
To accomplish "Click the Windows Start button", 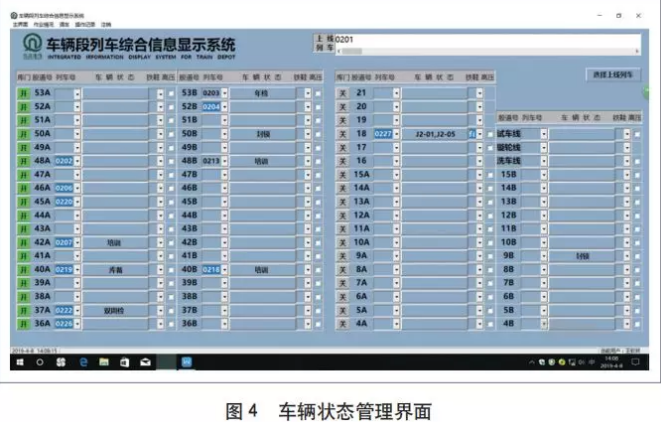I will [20, 362].
